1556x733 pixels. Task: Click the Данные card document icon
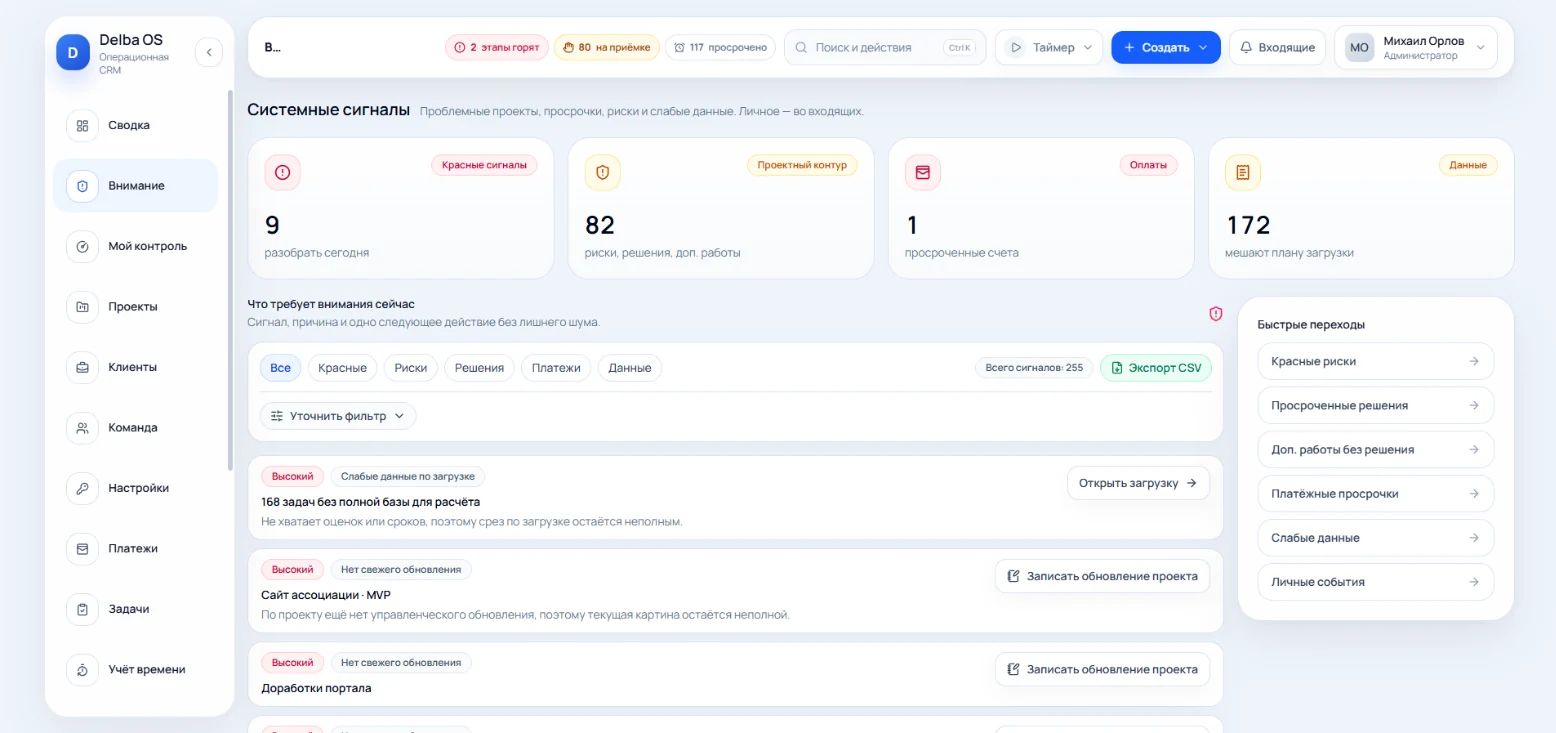(1243, 172)
